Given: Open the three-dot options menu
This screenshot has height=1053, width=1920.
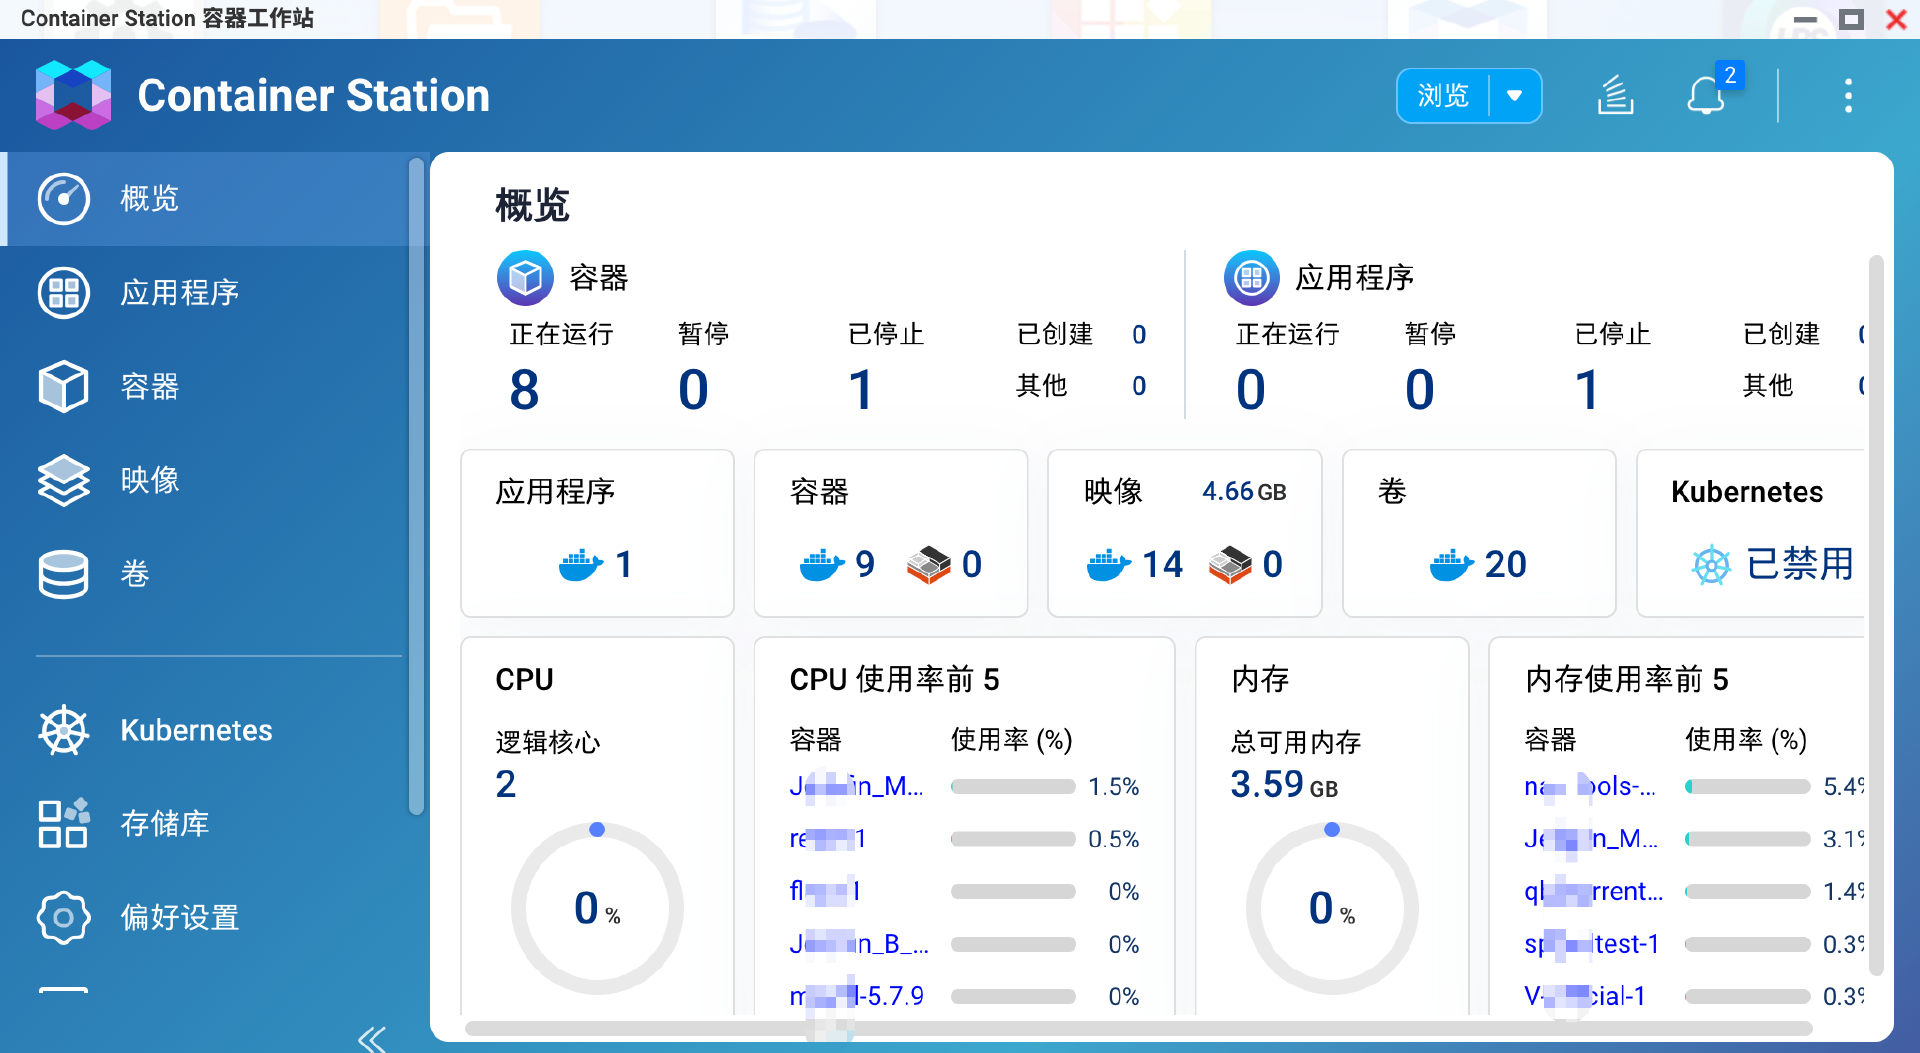Looking at the screenshot, I should [1848, 96].
